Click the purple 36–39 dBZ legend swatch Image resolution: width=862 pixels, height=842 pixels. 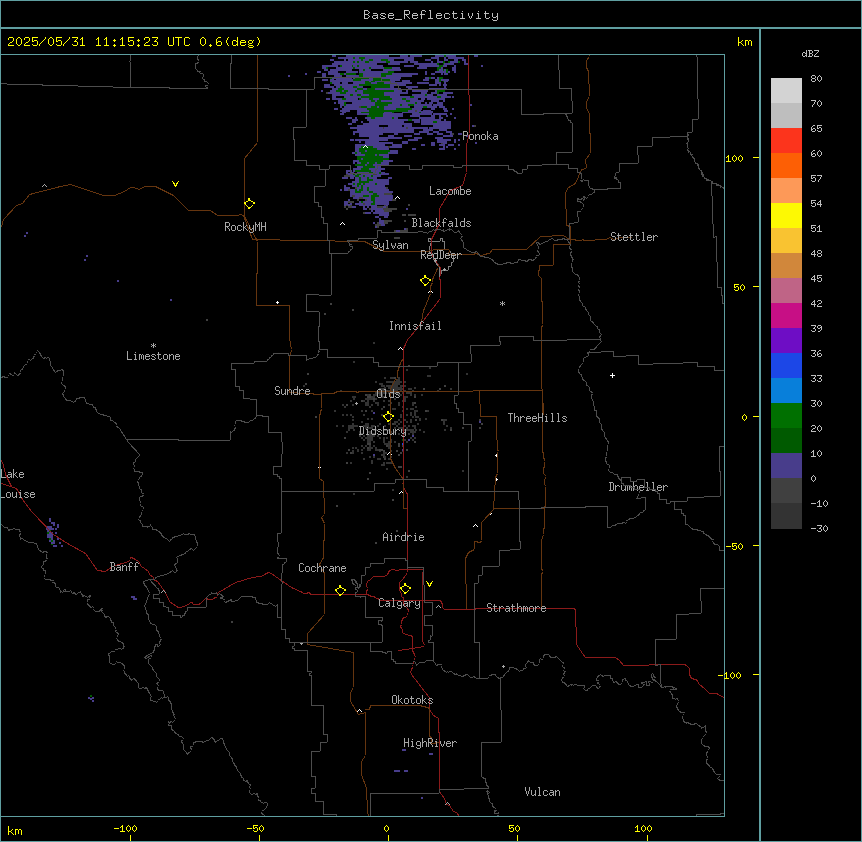786,340
